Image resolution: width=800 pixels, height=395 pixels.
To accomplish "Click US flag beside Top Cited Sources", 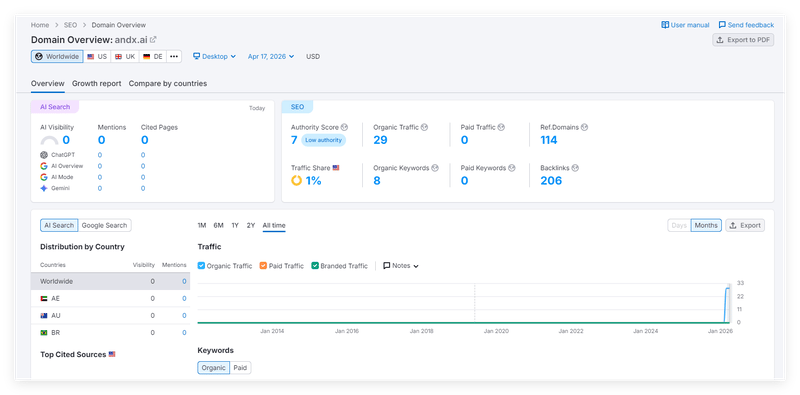I will [x=112, y=354].
